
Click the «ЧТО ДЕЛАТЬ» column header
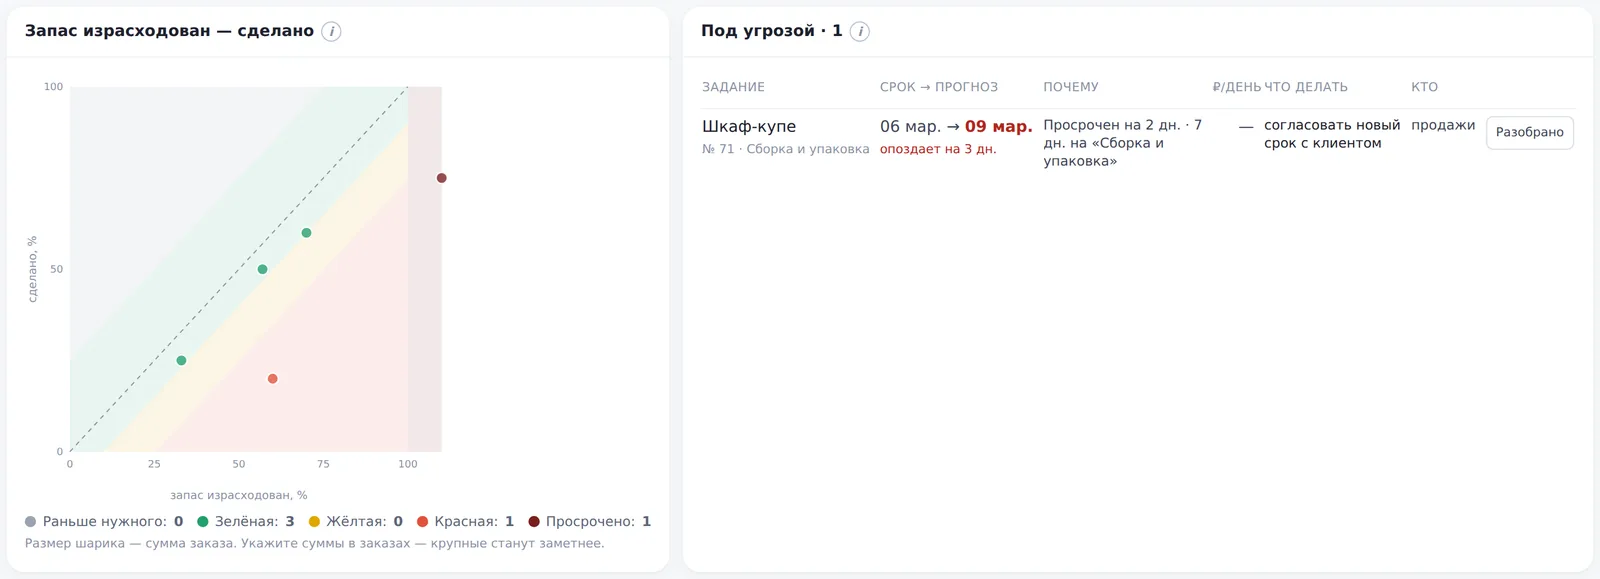pos(1306,87)
